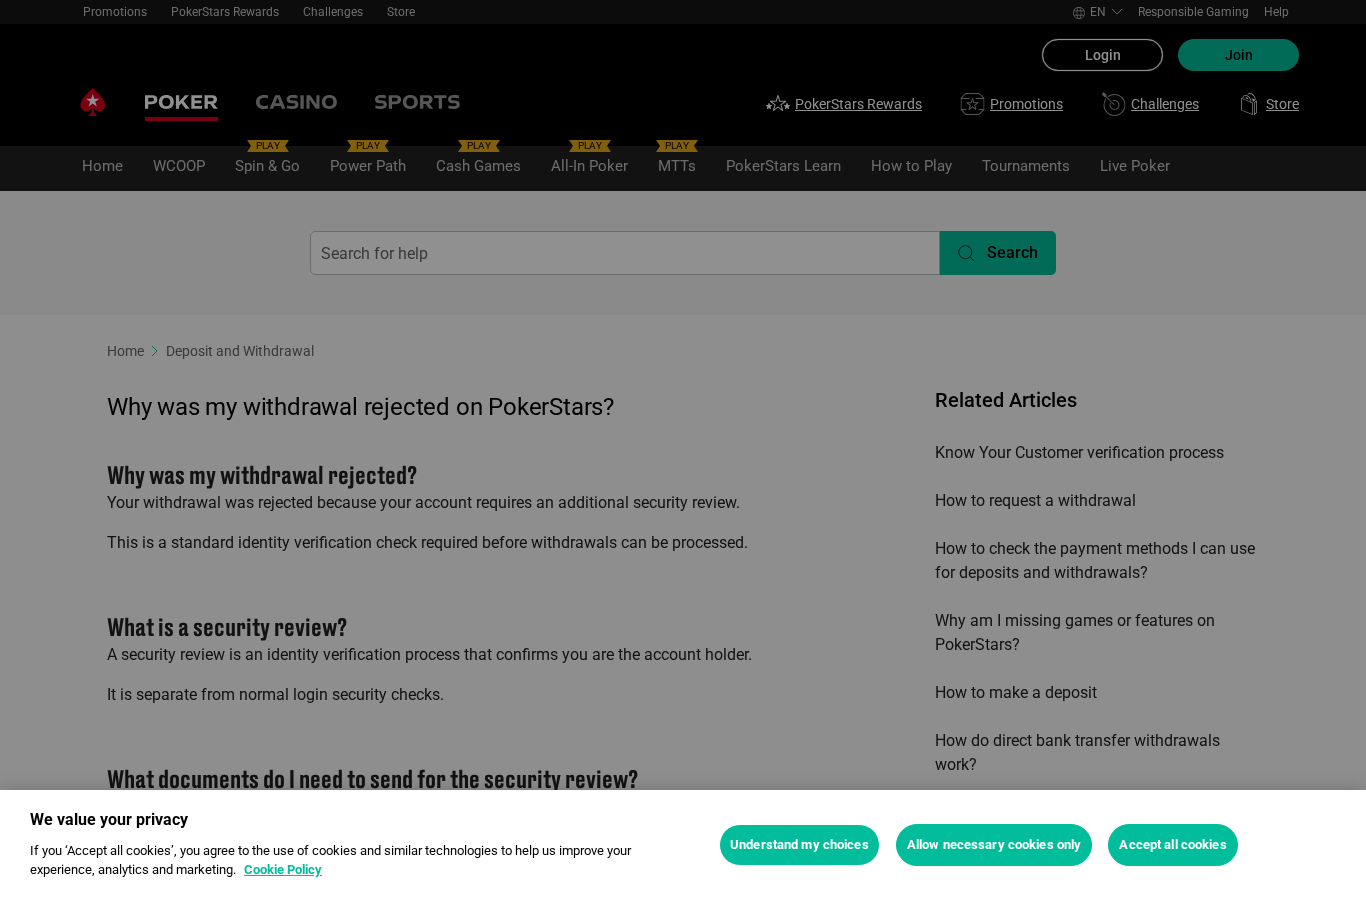The width and height of the screenshot is (1366, 900).
Task: Click the PokerStars red spade logo
Action: tap(93, 102)
